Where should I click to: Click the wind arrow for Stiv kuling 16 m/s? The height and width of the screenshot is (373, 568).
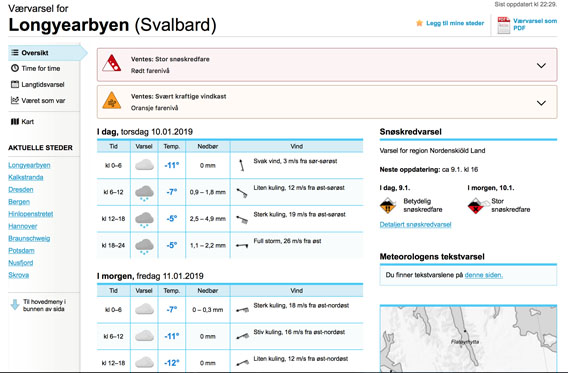(242, 336)
